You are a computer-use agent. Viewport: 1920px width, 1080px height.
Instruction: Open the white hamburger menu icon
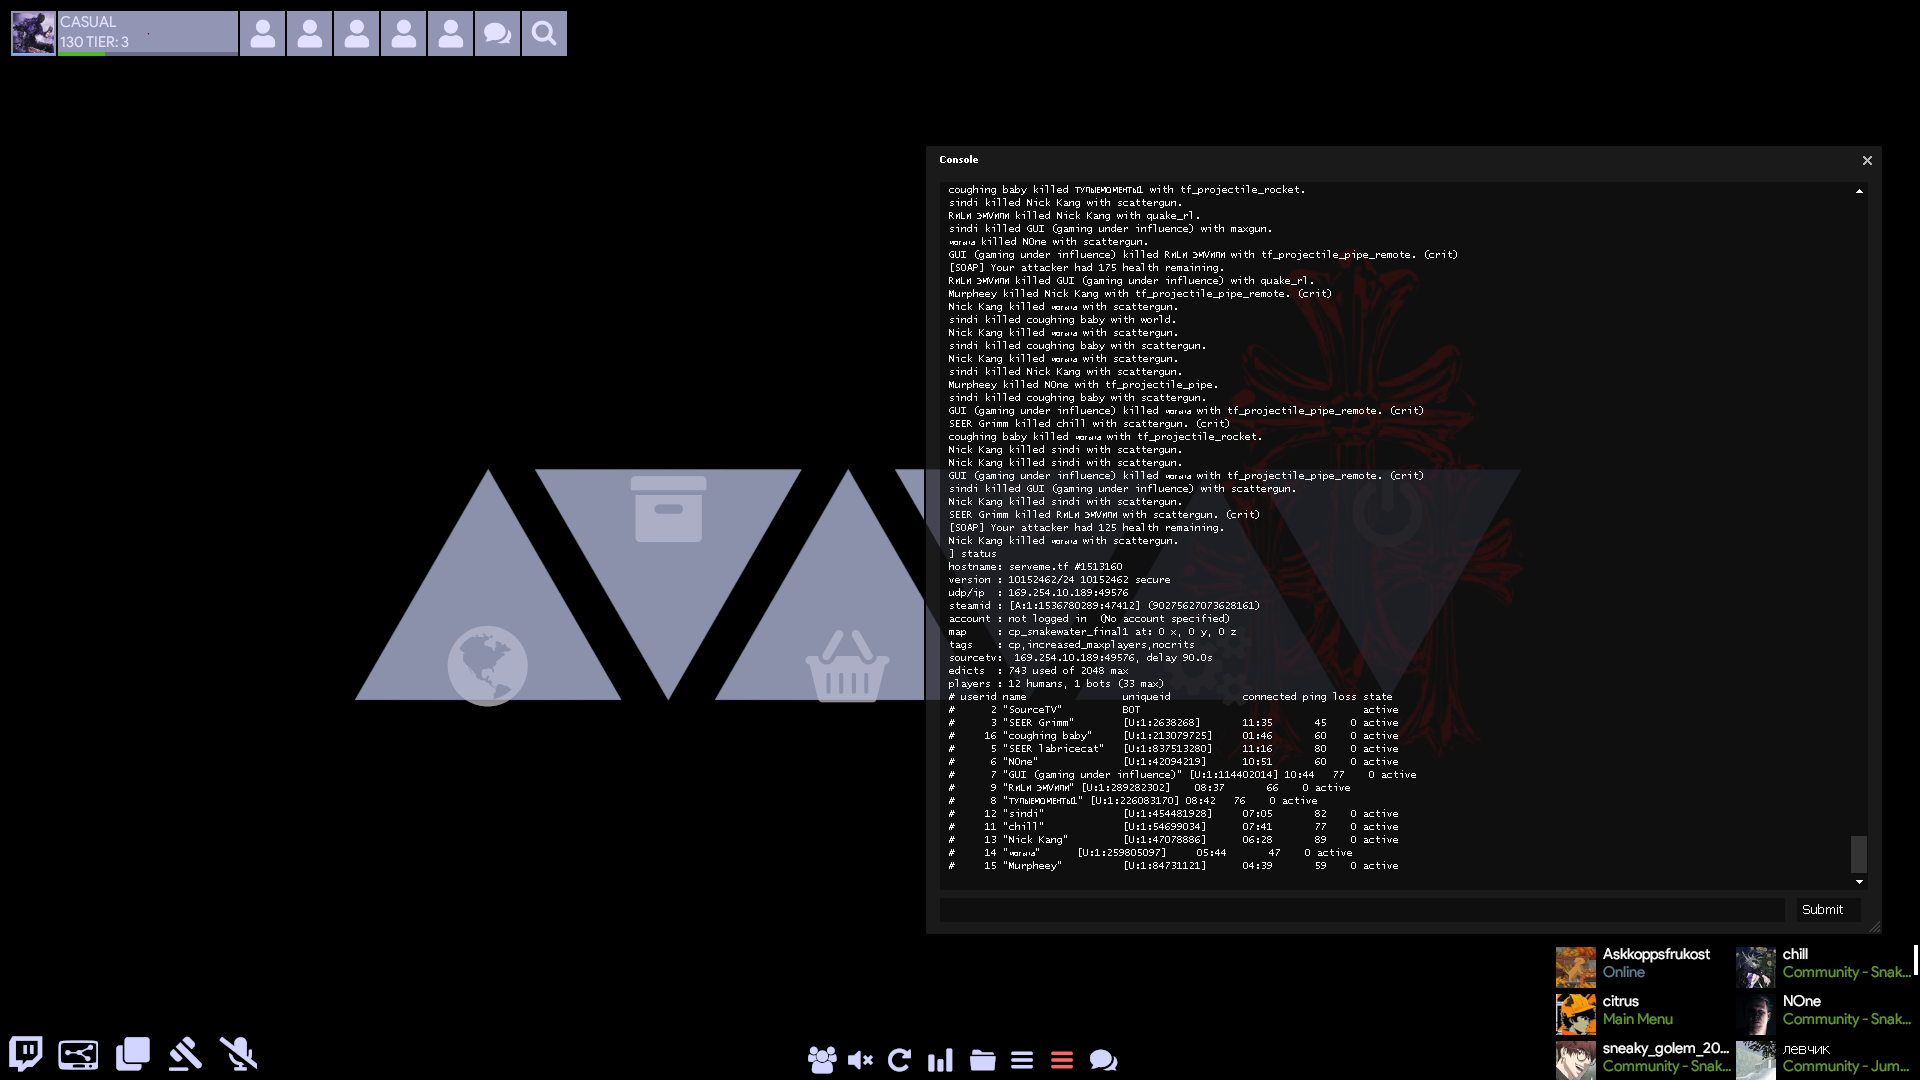1021,1060
